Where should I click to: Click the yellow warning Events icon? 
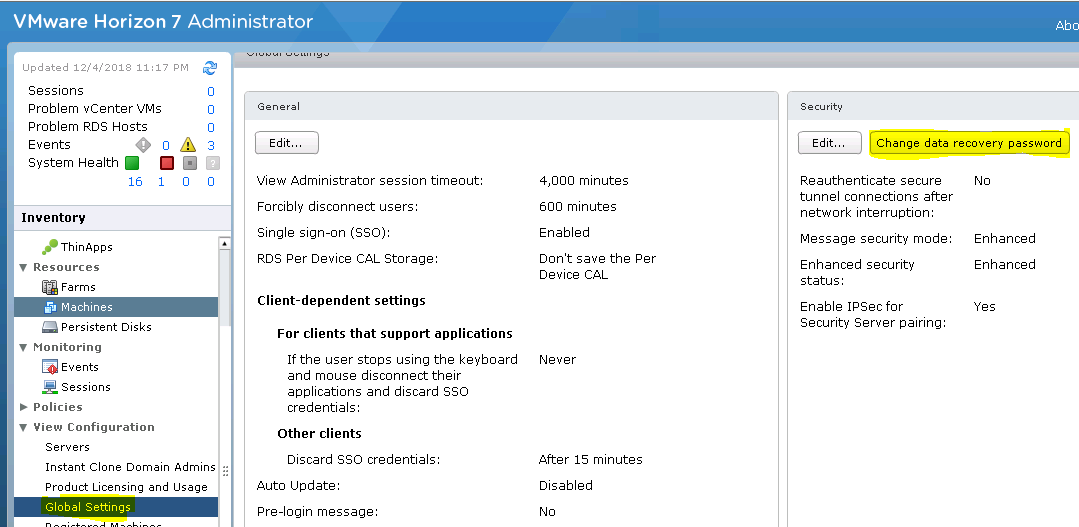(187, 145)
